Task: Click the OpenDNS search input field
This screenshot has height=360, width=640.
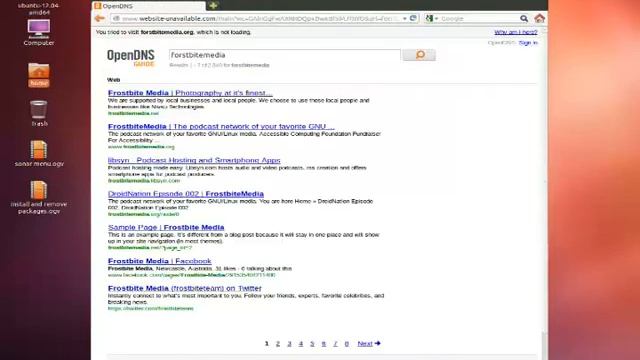Action: point(285,55)
